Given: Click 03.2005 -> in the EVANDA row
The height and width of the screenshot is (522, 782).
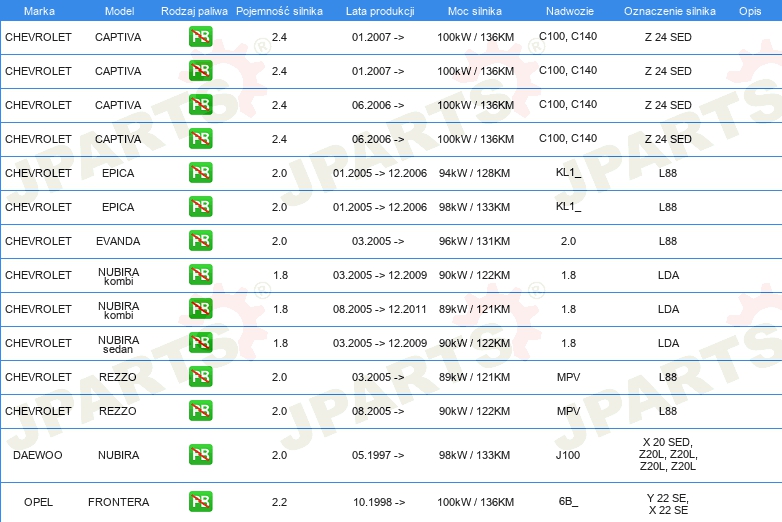Looking at the screenshot, I should point(378,241).
